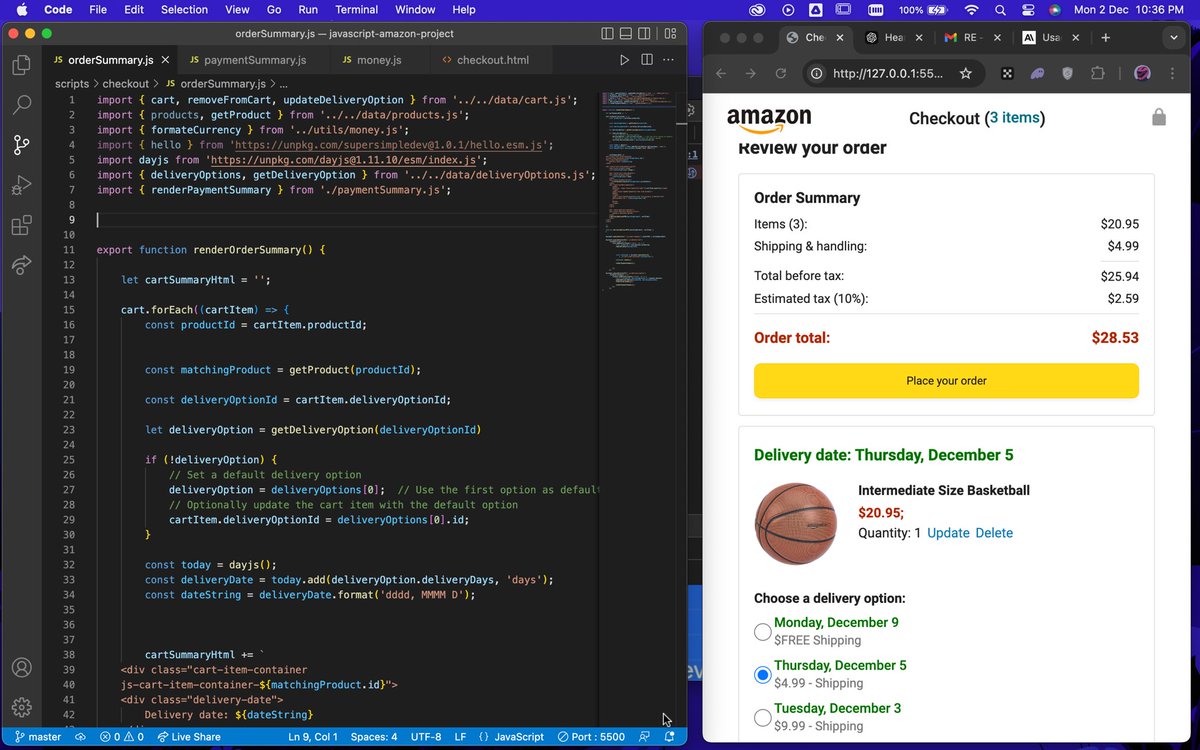
Task: Reload the checkout page in Chrome
Action: pos(781,74)
